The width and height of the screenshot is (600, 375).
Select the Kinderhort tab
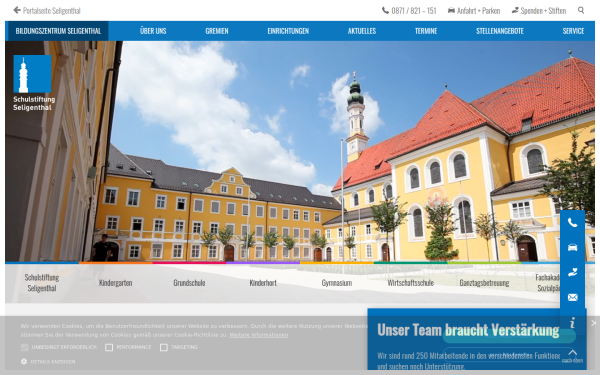263,283
